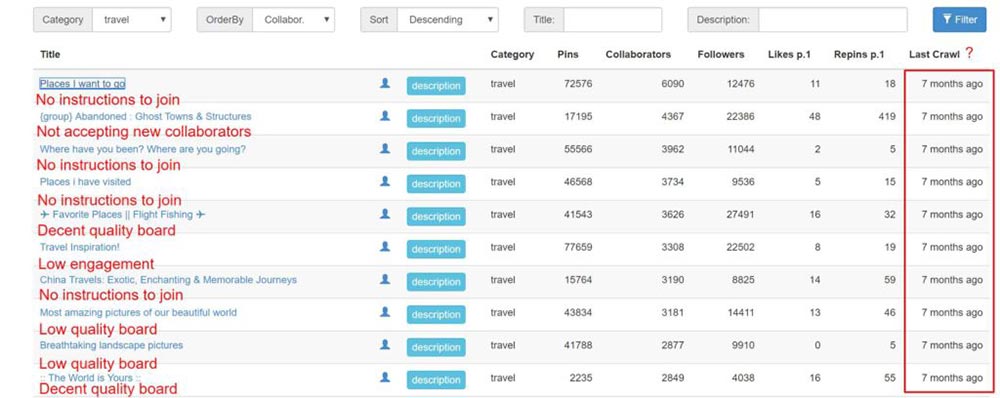This screenshot has width=1000, height=398.
Task: Click pins value 2235
Action: tap(581, 378)
